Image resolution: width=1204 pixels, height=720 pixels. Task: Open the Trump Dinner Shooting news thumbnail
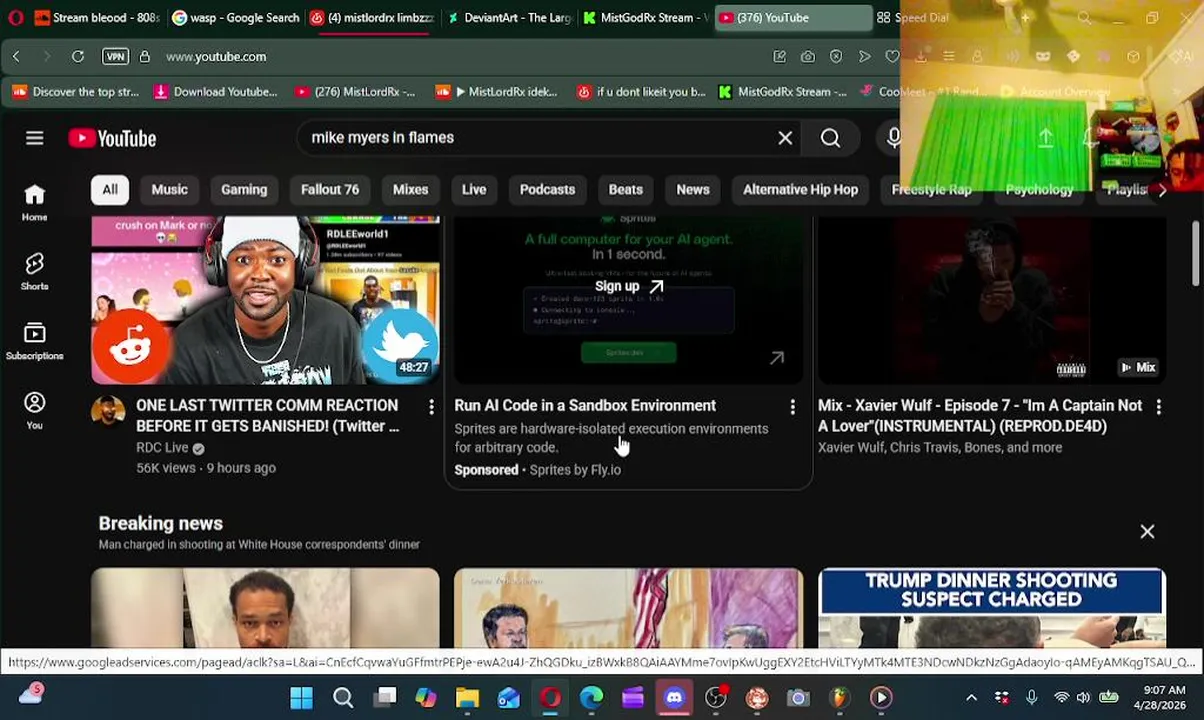click(992, 608)
